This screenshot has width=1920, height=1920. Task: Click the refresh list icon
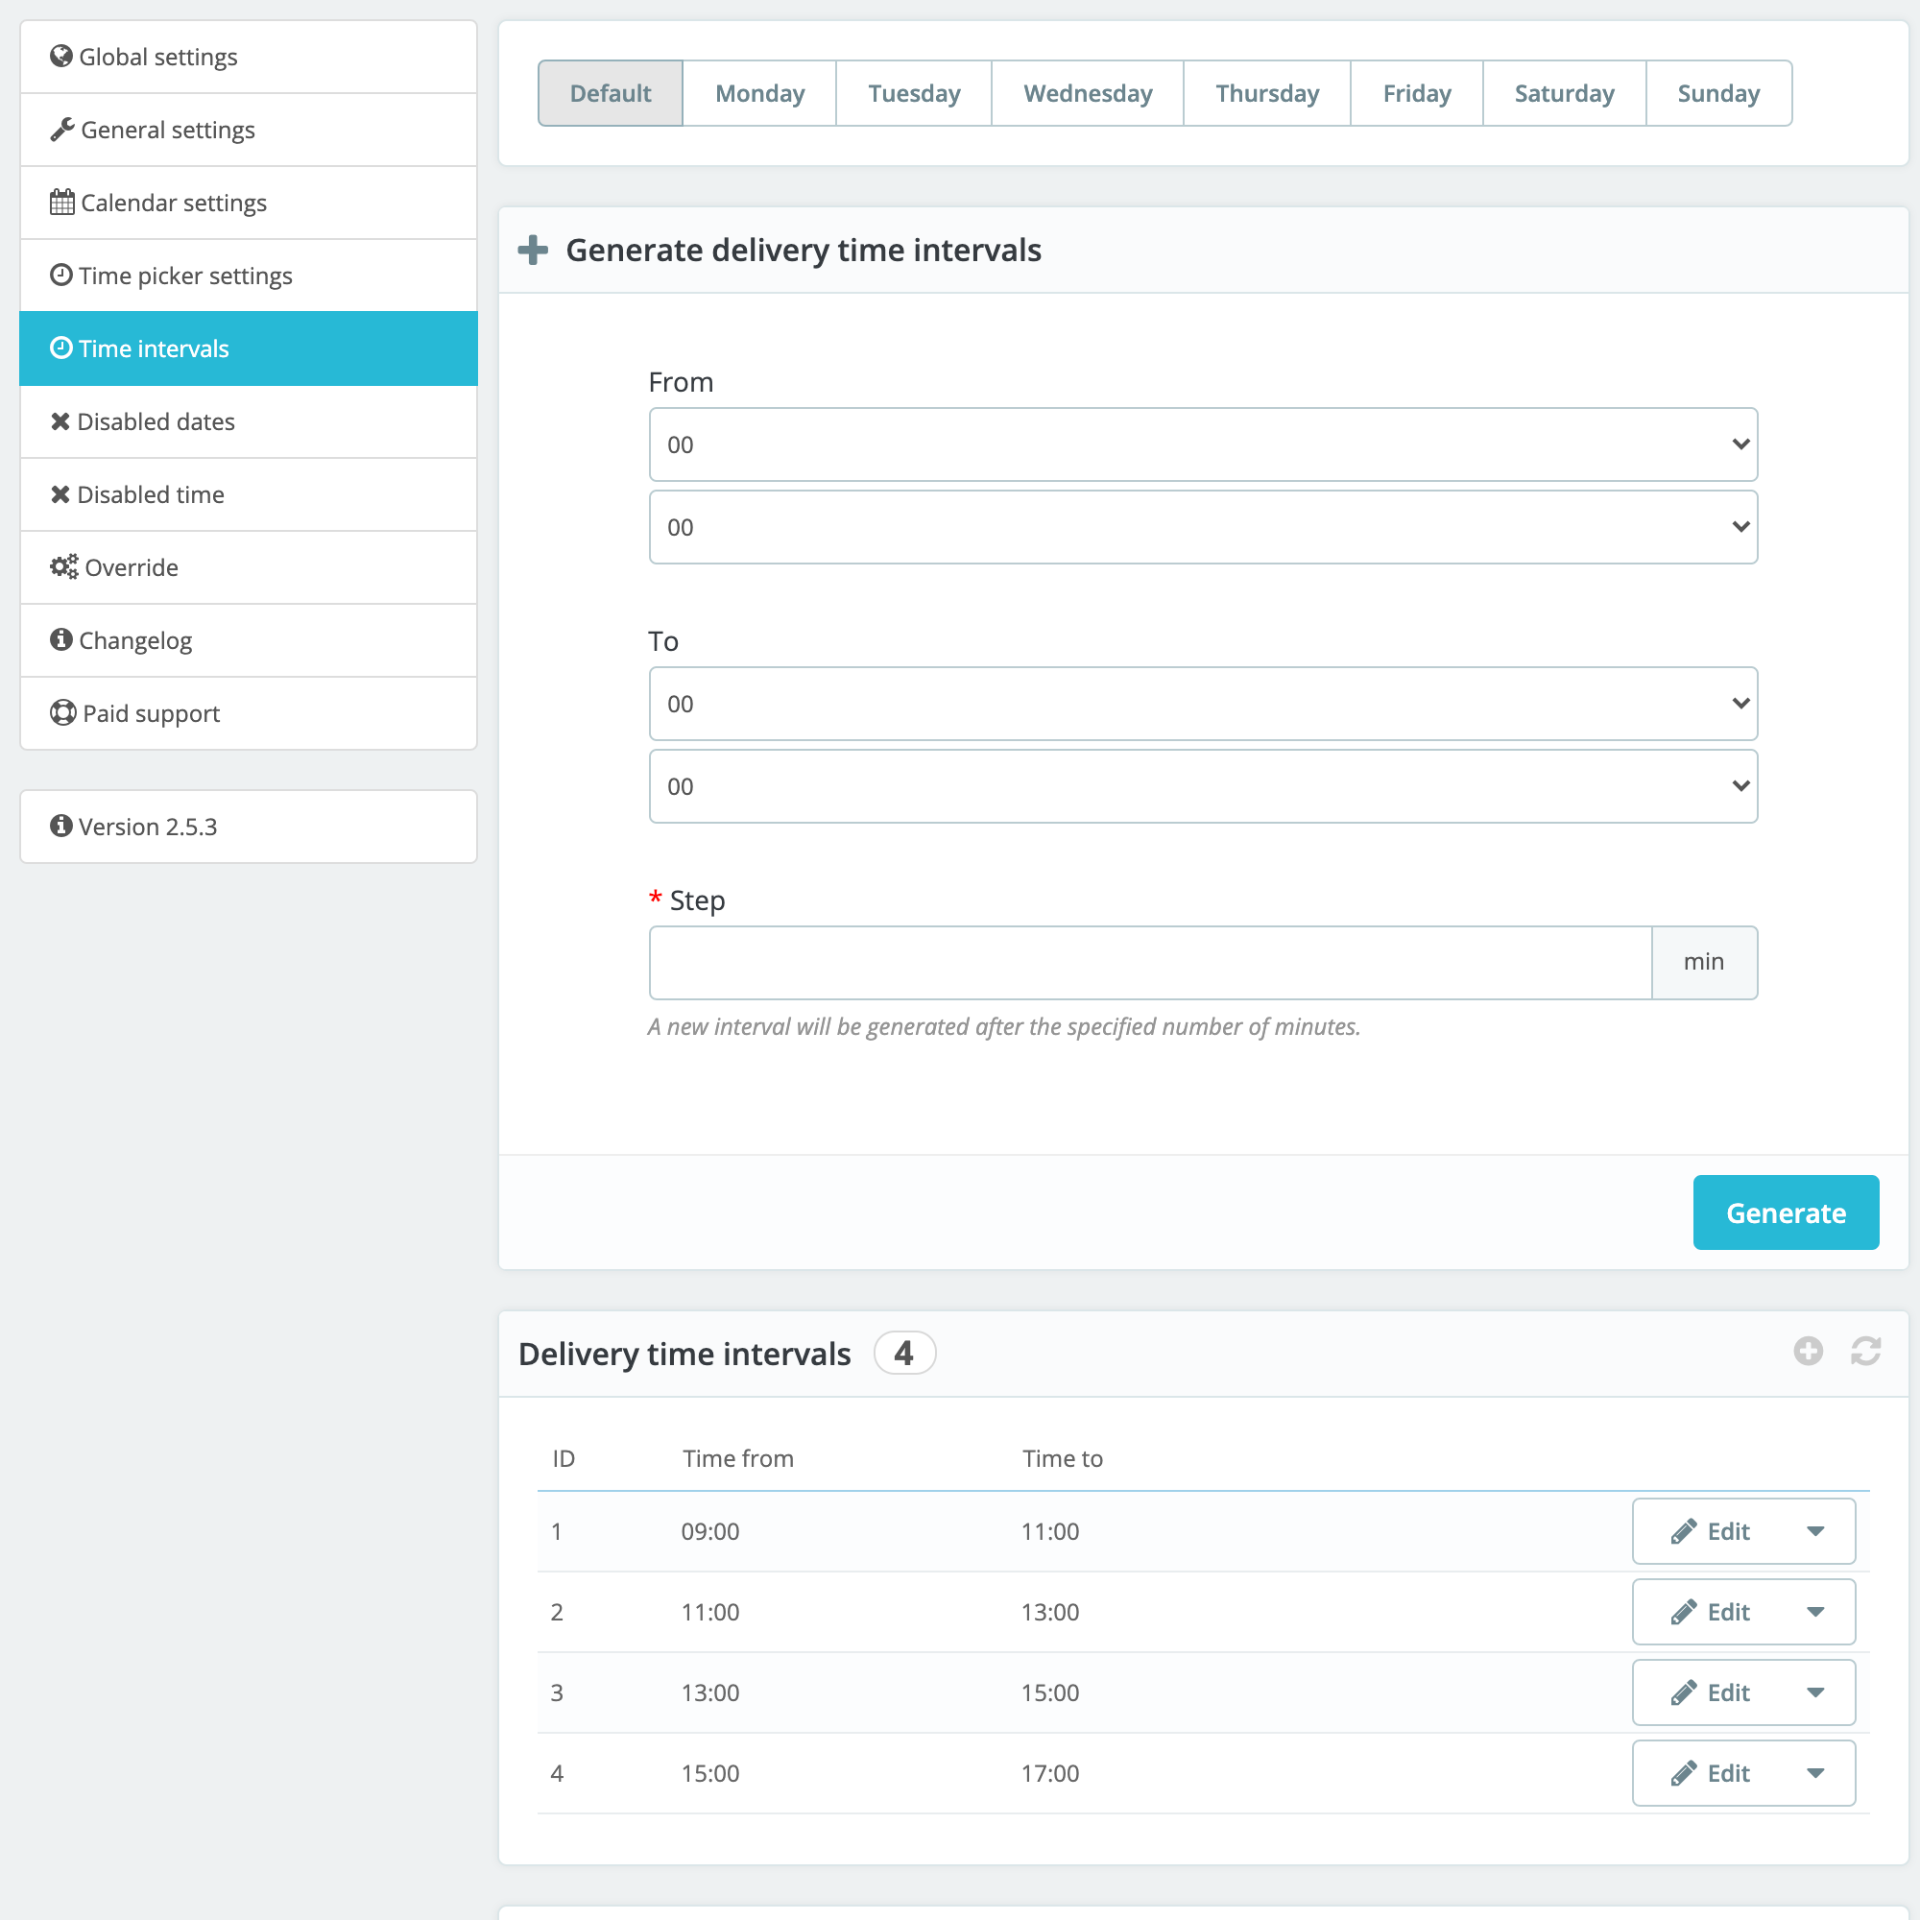point(1865,1351)
